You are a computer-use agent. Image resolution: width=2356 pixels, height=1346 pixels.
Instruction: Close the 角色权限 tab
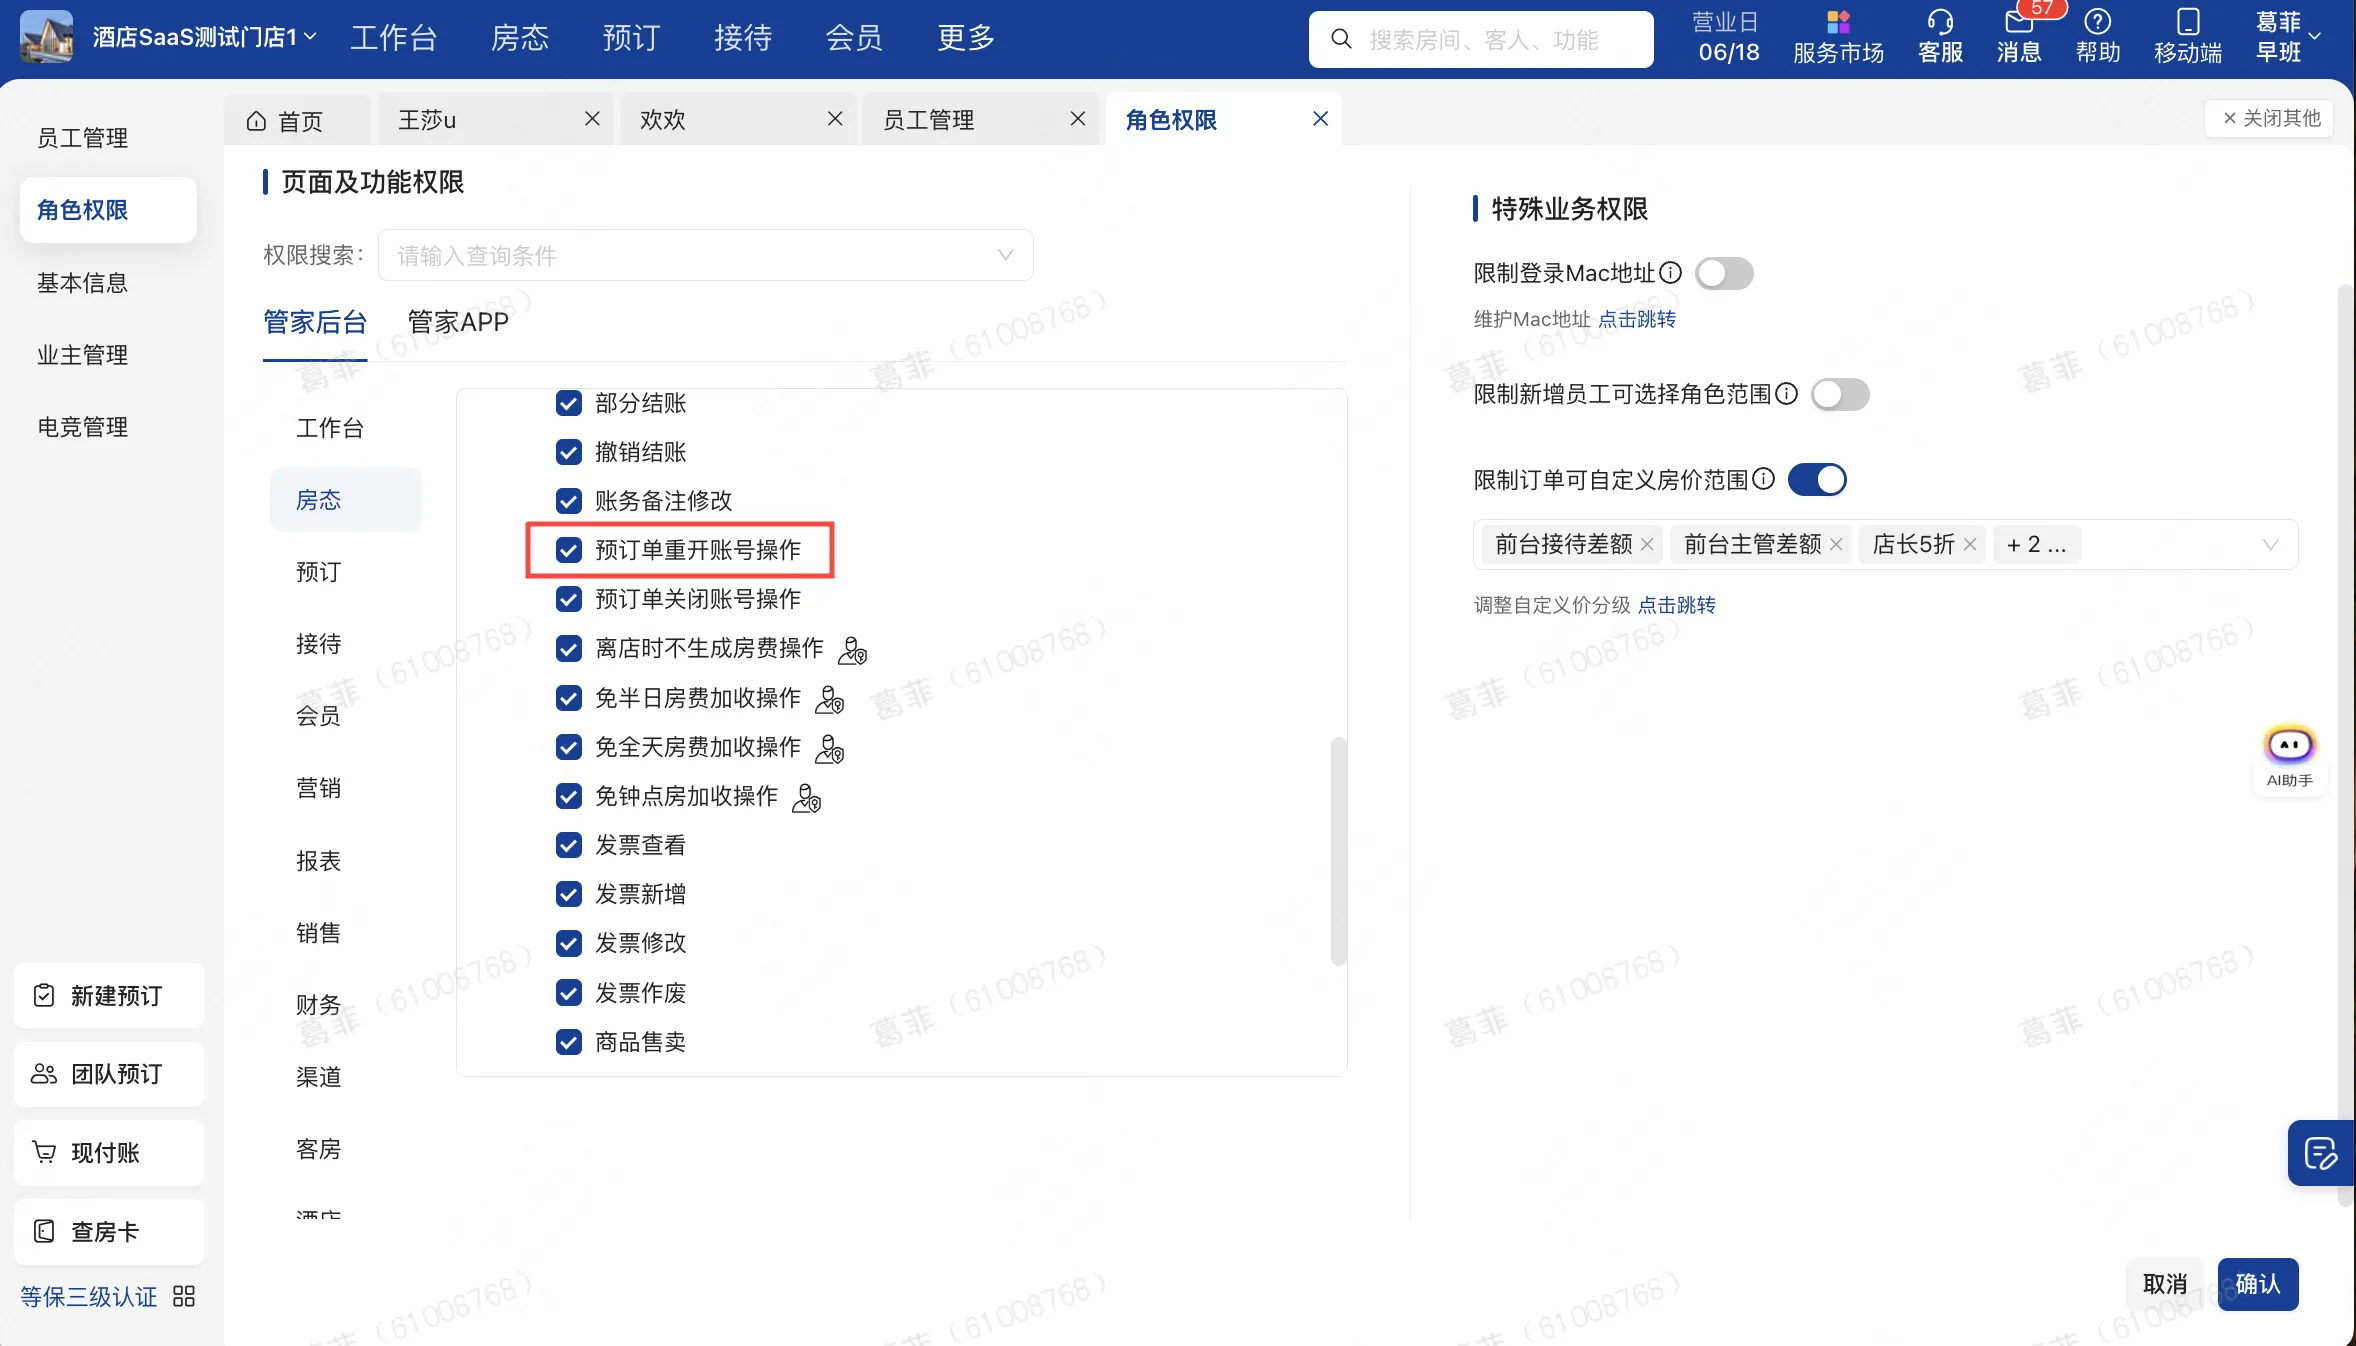(x=1320, y=119)
